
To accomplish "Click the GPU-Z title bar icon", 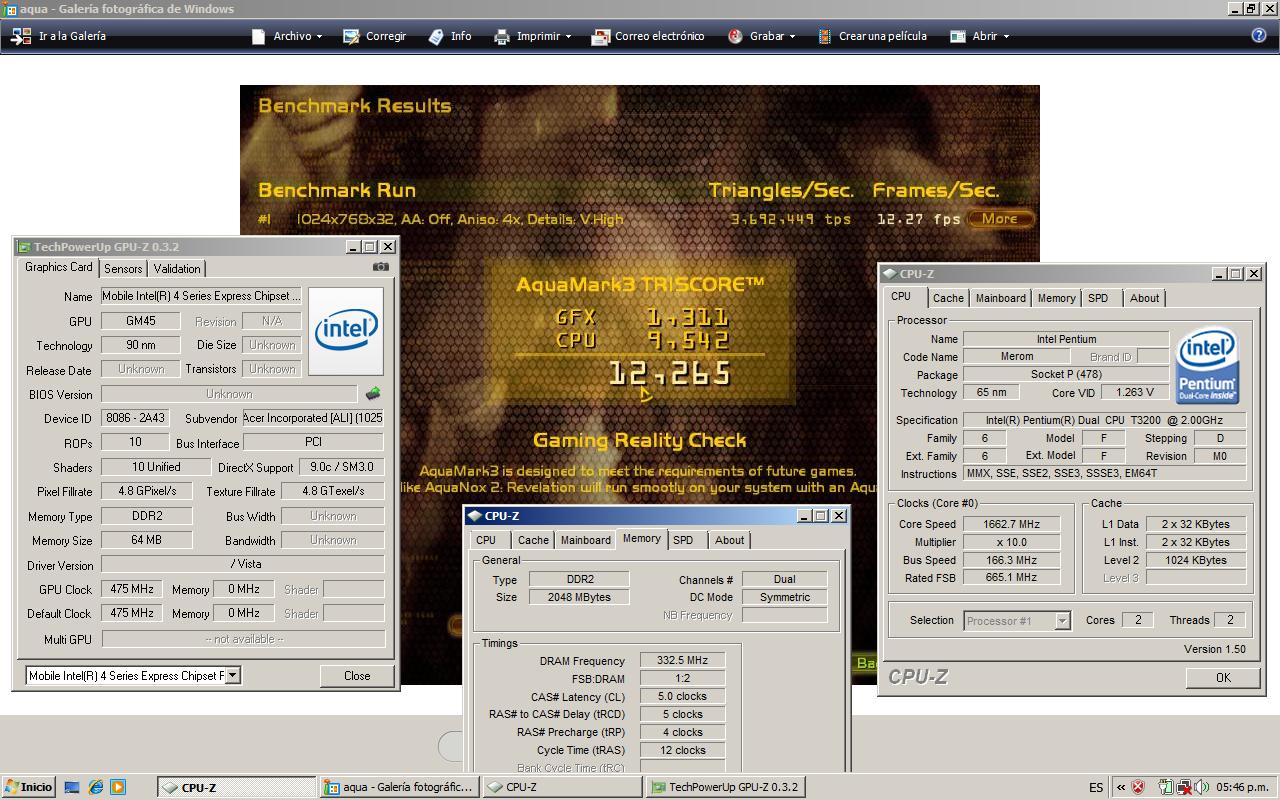I will (24, 247).
